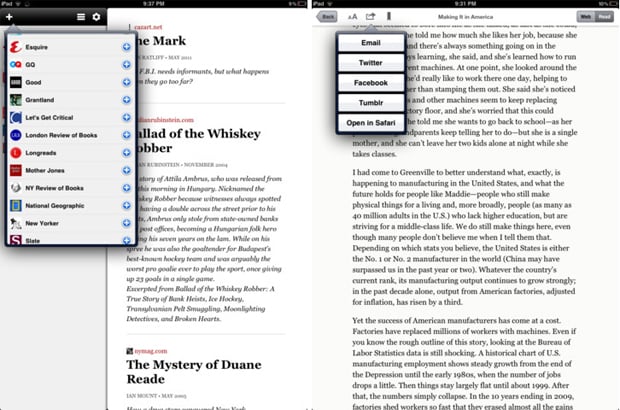Click the Mother Jones logo icon
The height and width of the screenshot is (410, 620).
click(x=15, y=170)
